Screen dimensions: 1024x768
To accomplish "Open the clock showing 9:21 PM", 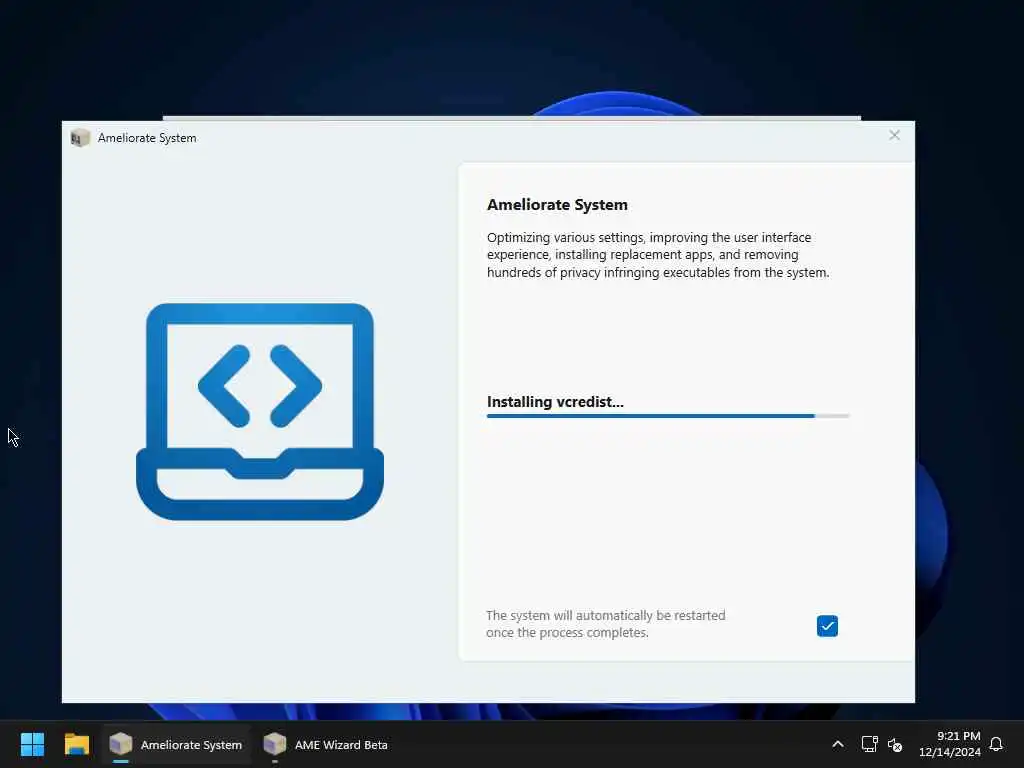I will click(x=950, y=744).
